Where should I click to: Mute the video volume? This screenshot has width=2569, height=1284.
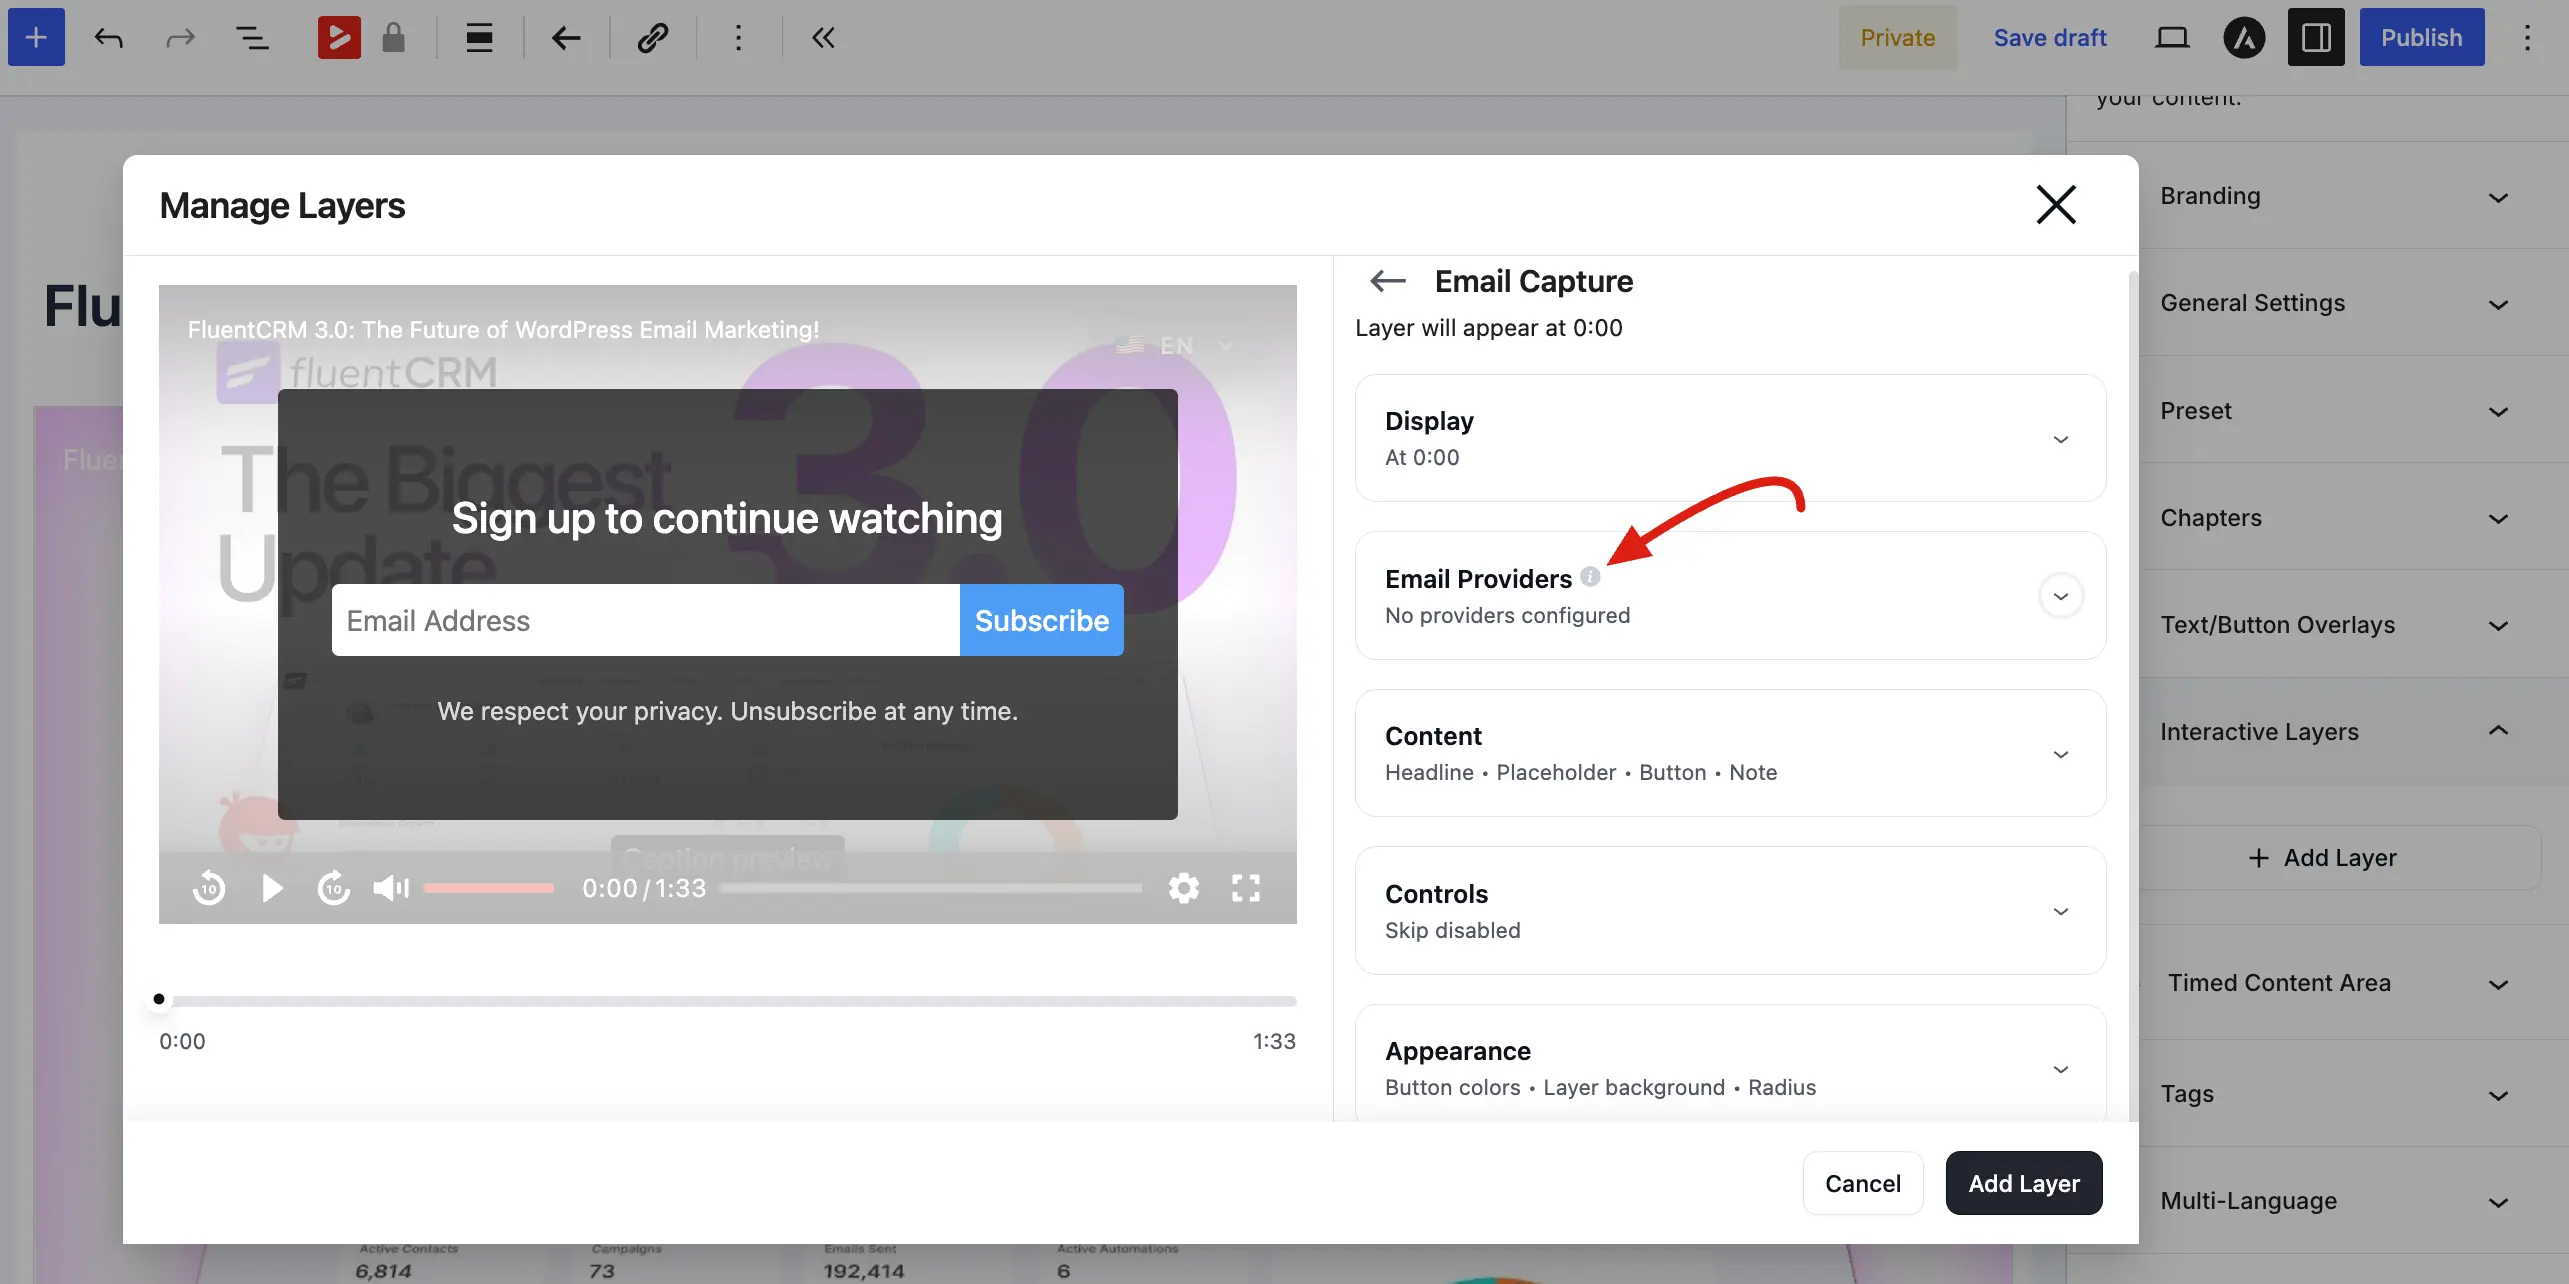point(391,888)
